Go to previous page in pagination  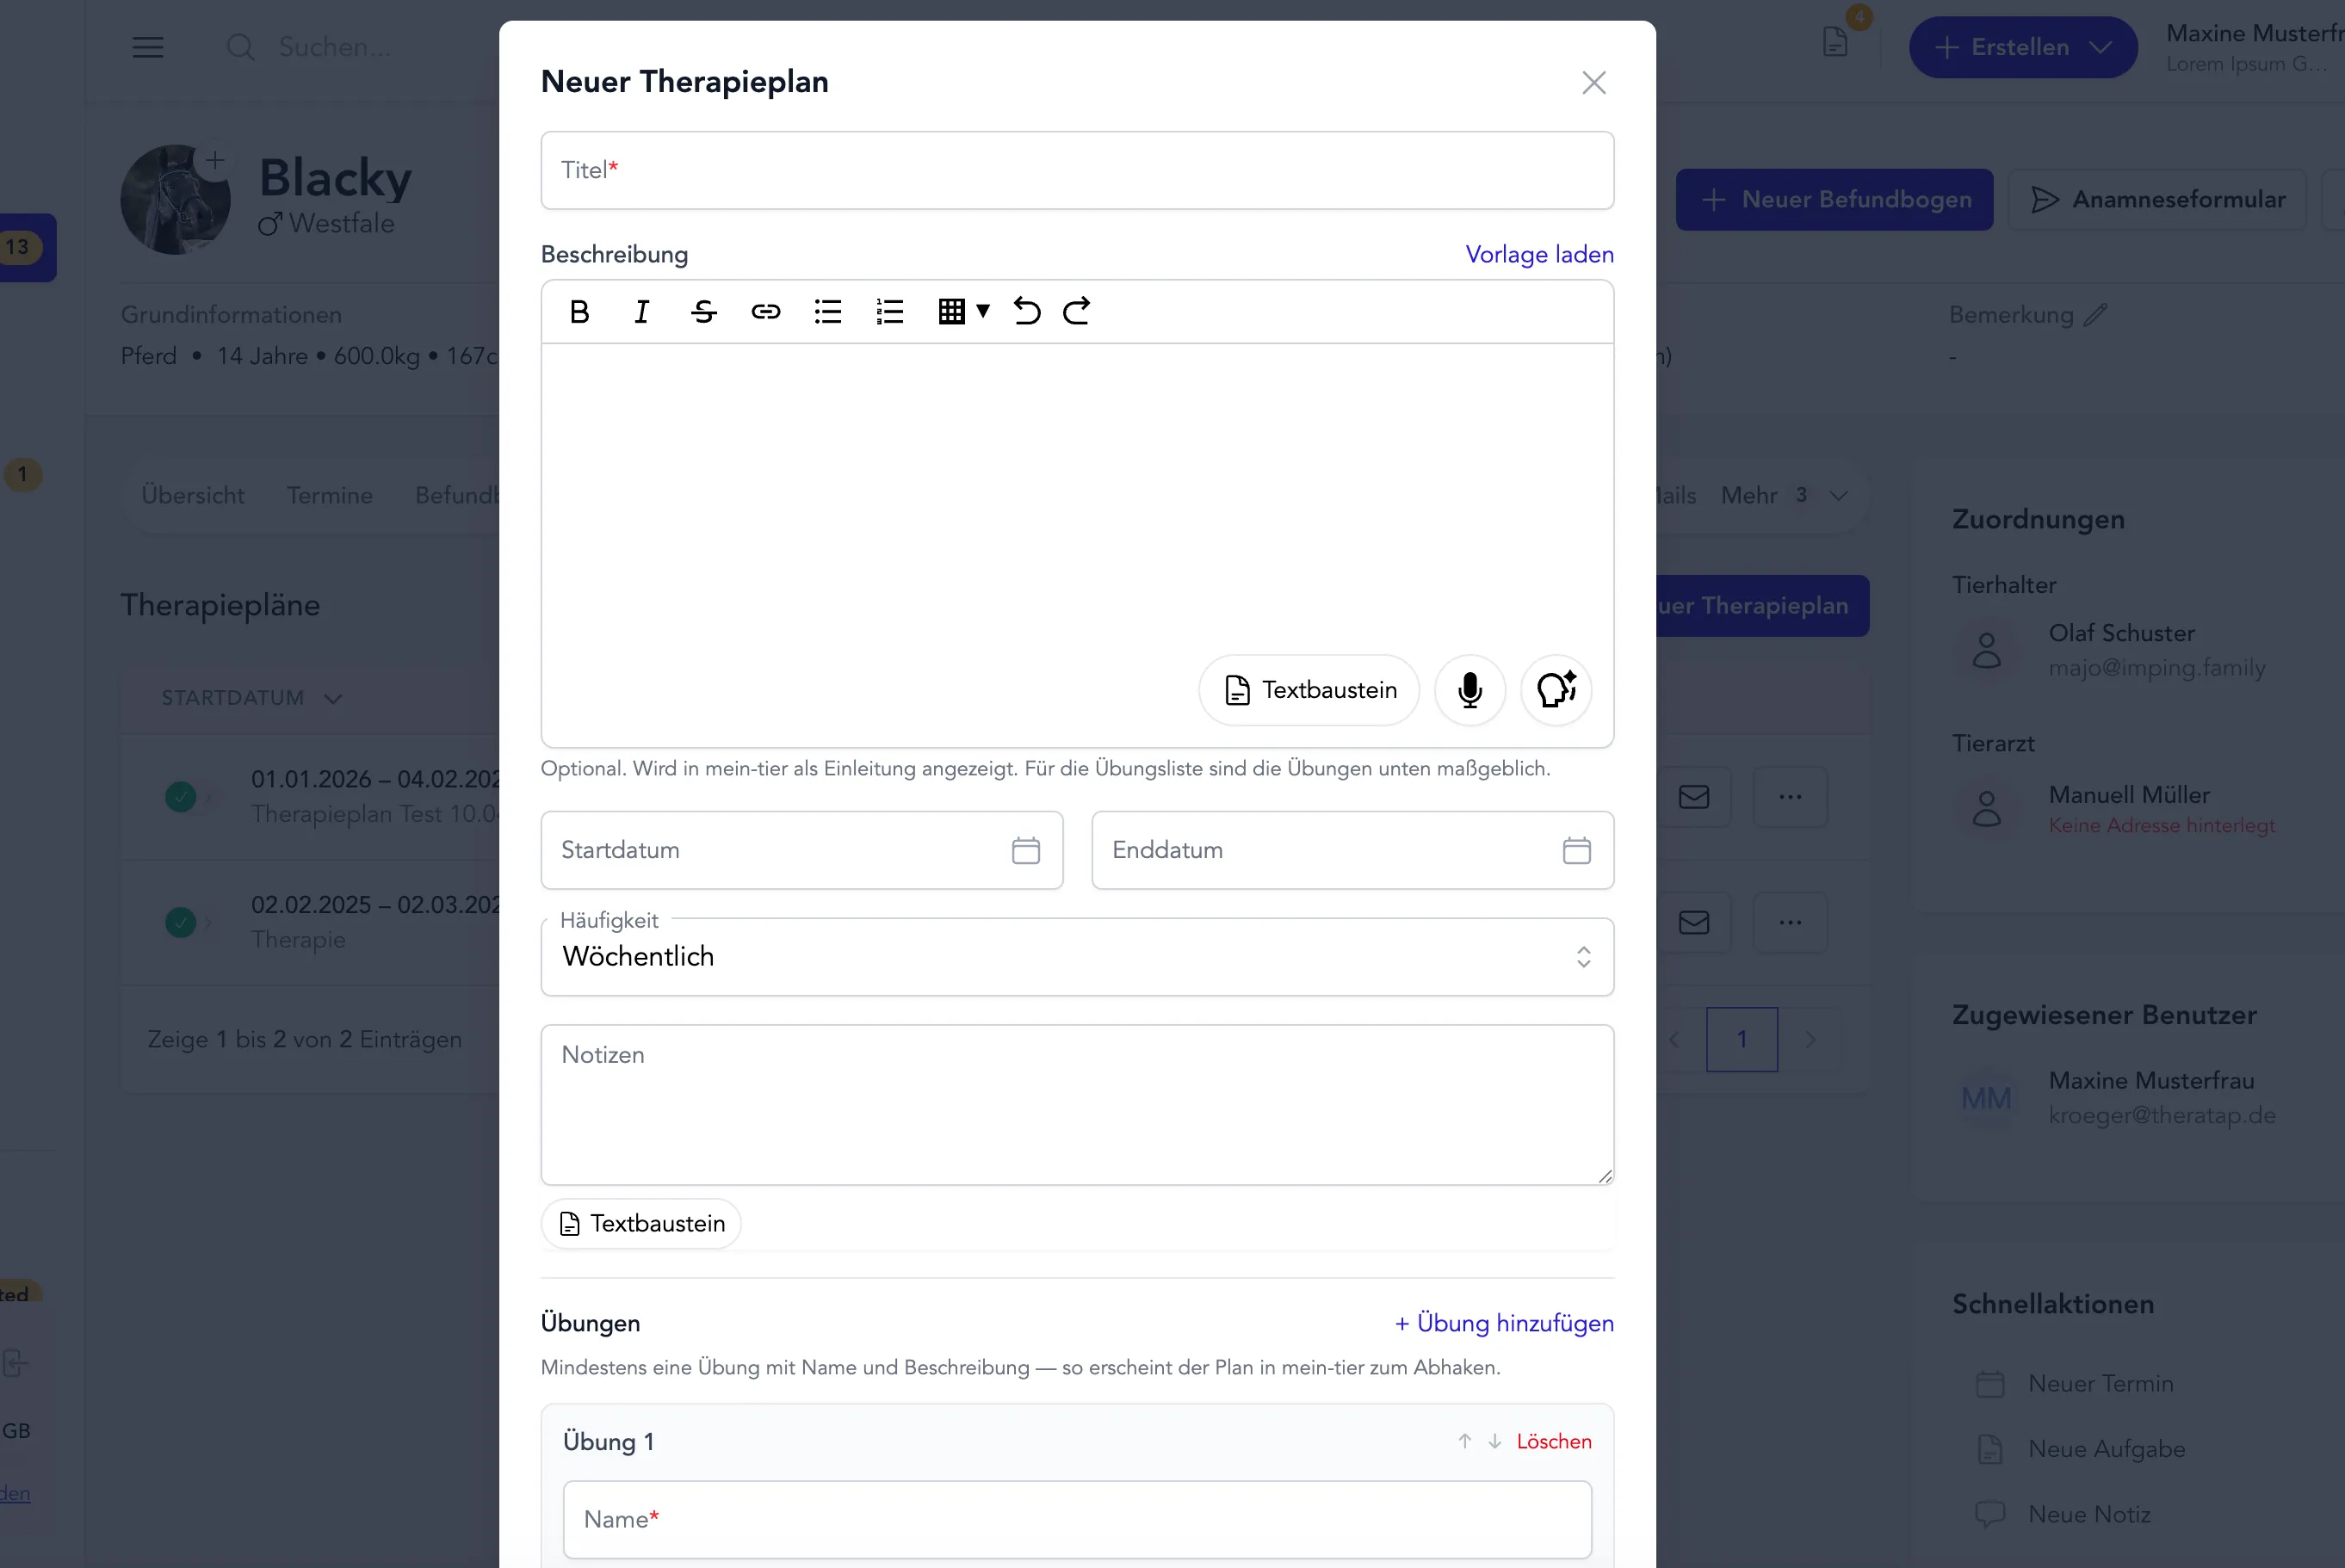1675,1040
